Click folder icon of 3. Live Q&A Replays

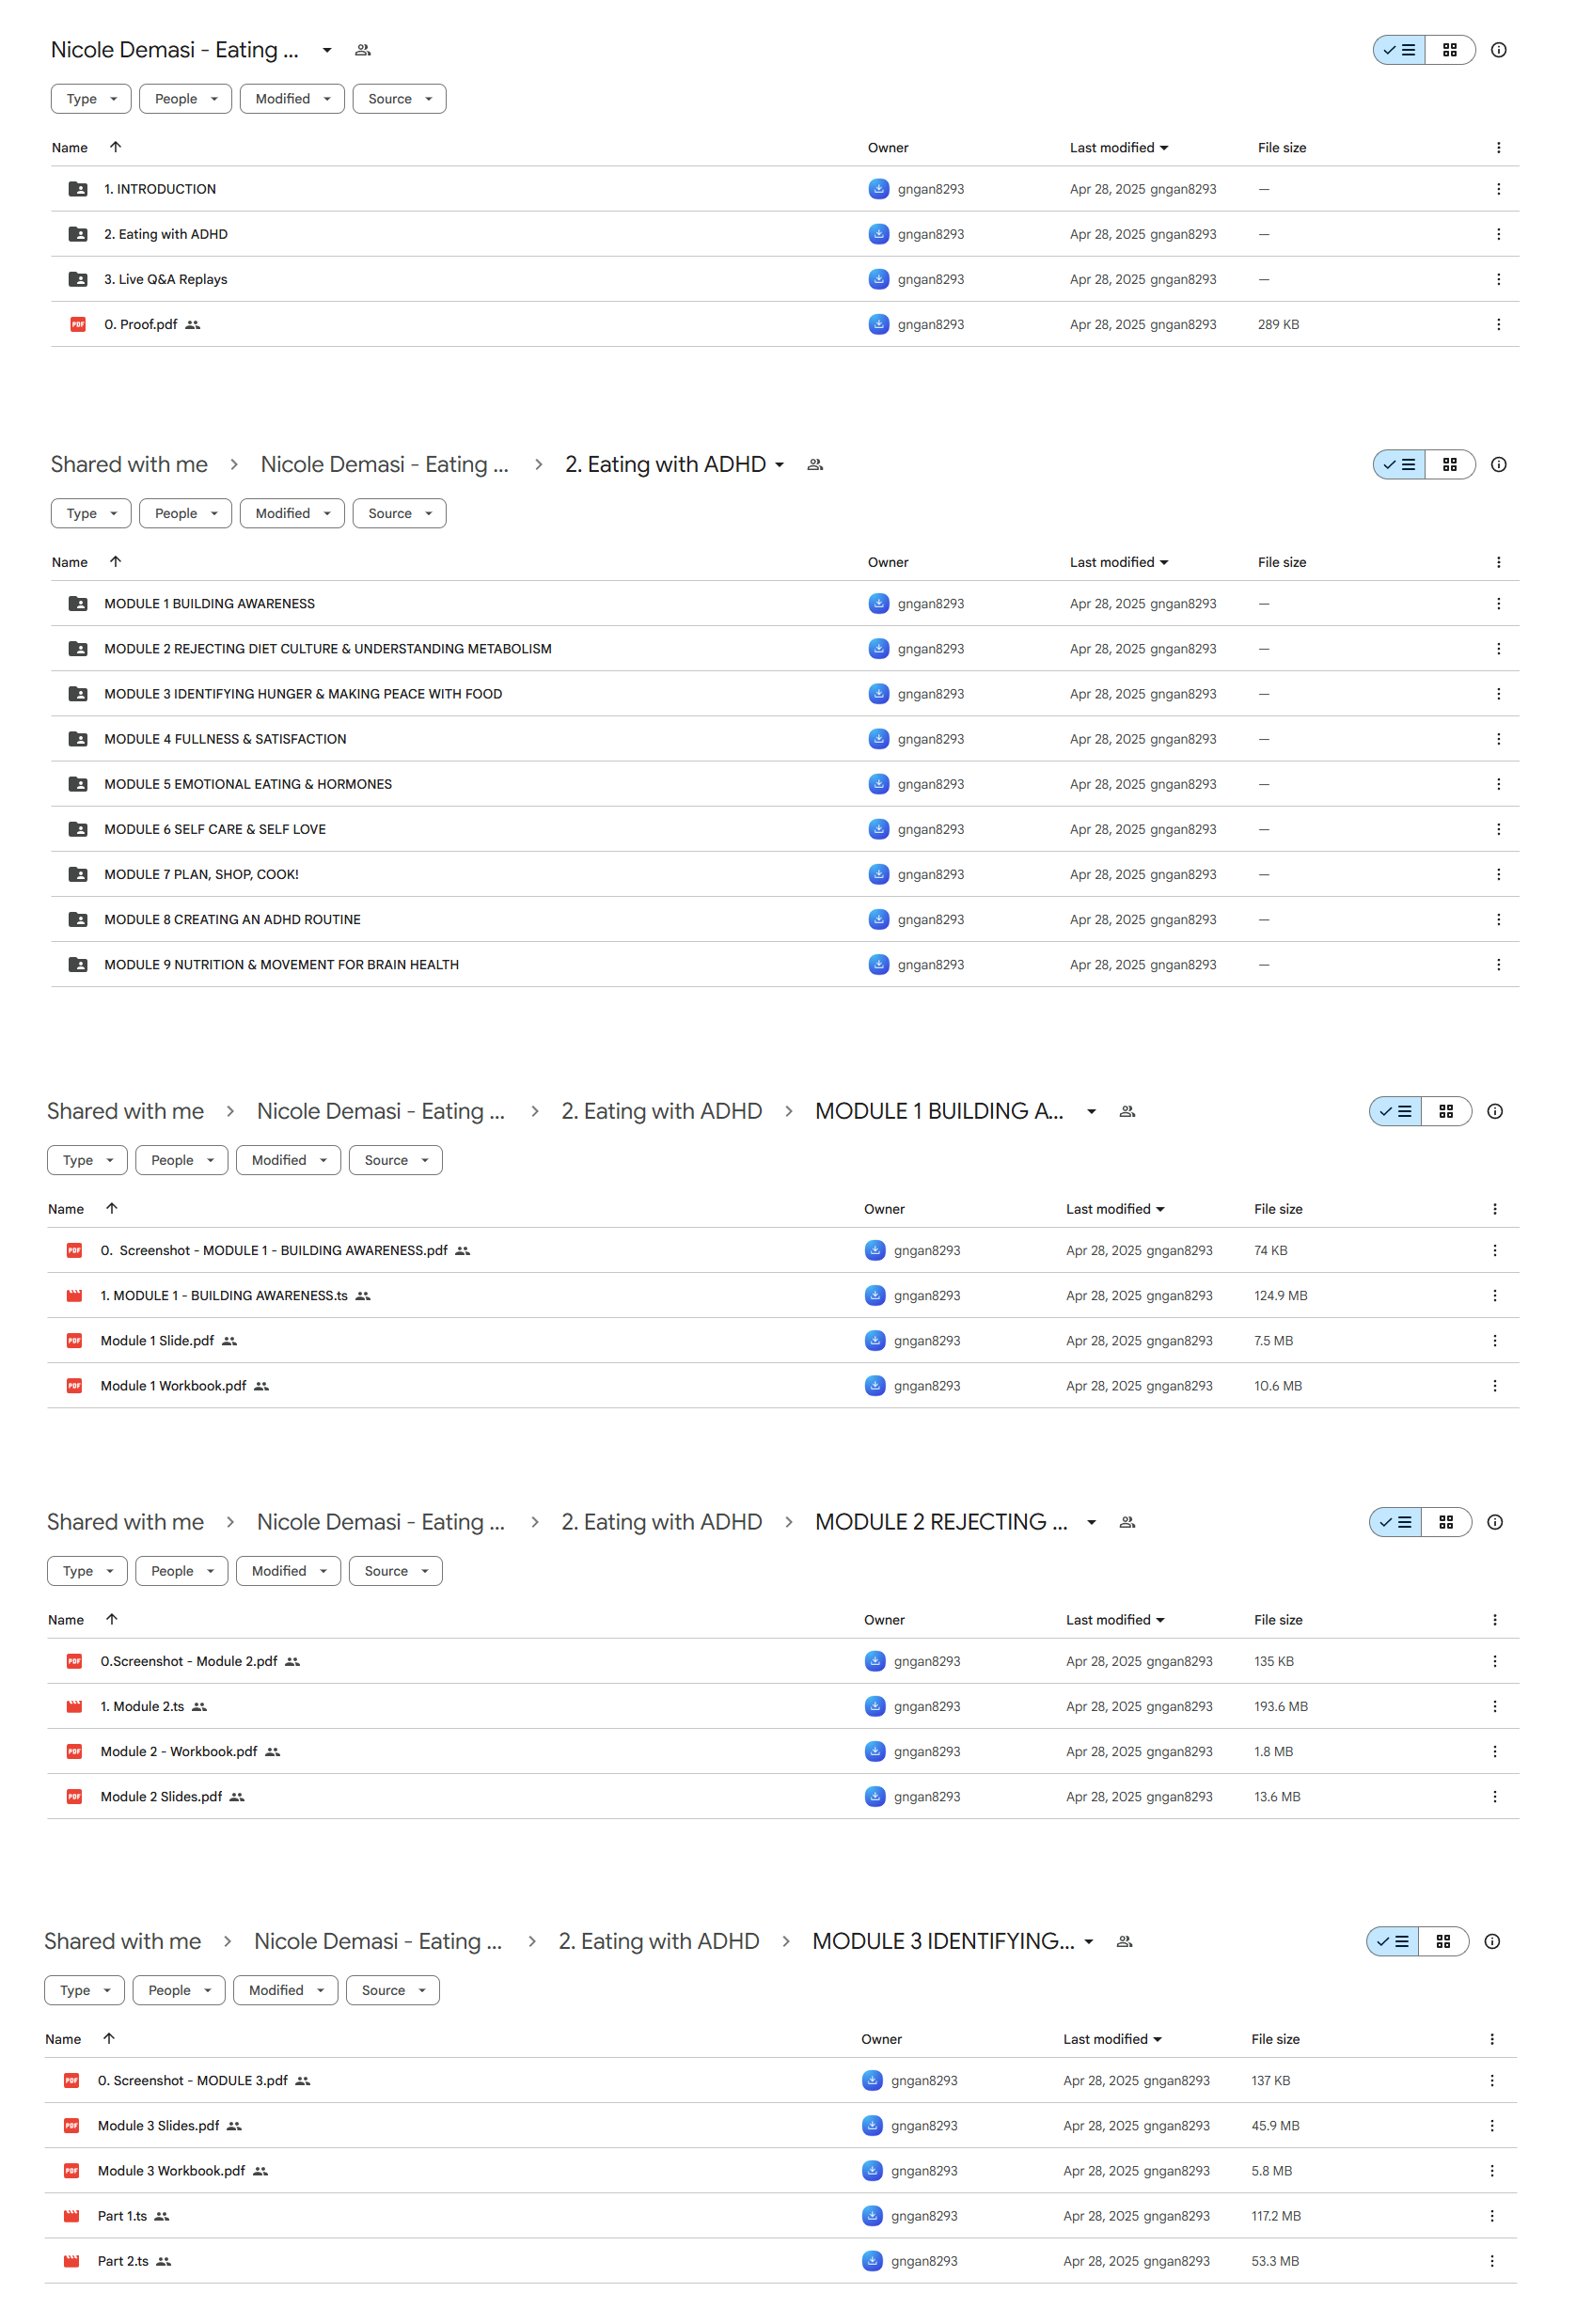tap(77, 279)
